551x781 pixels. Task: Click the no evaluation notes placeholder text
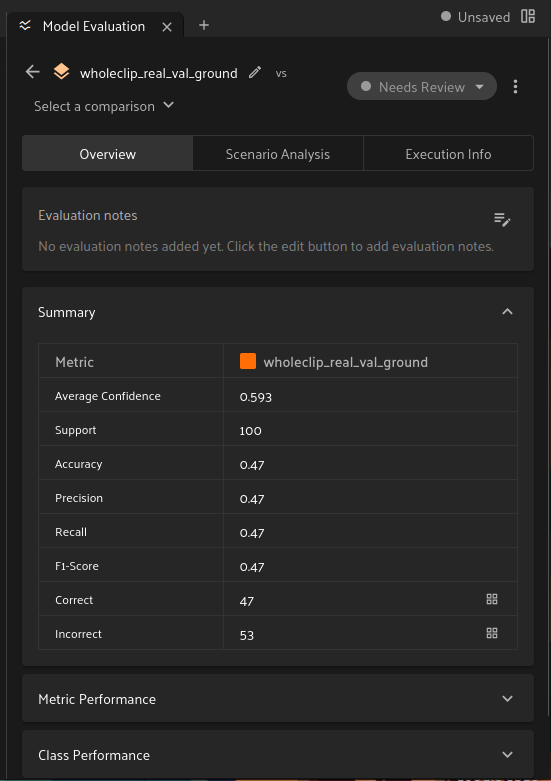[x=266, y=246]
